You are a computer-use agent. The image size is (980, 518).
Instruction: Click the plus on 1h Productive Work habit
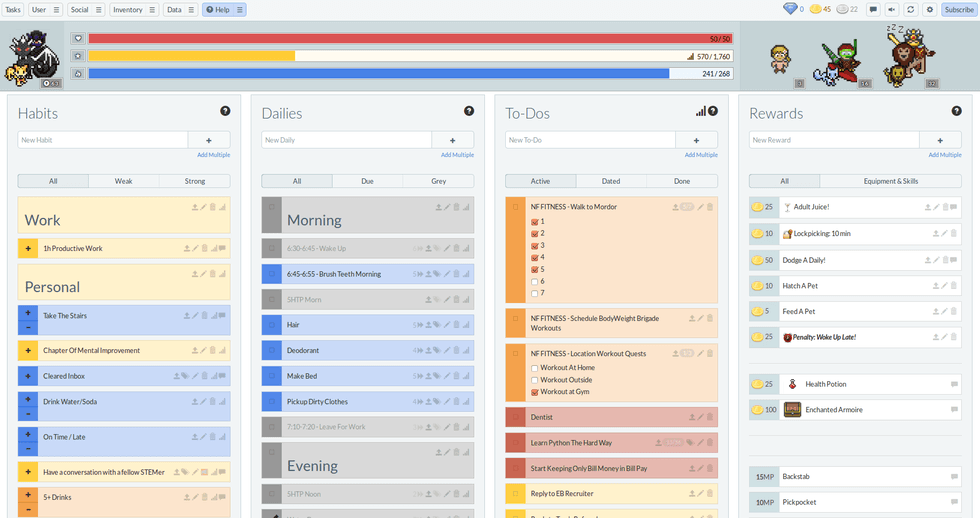27,249
